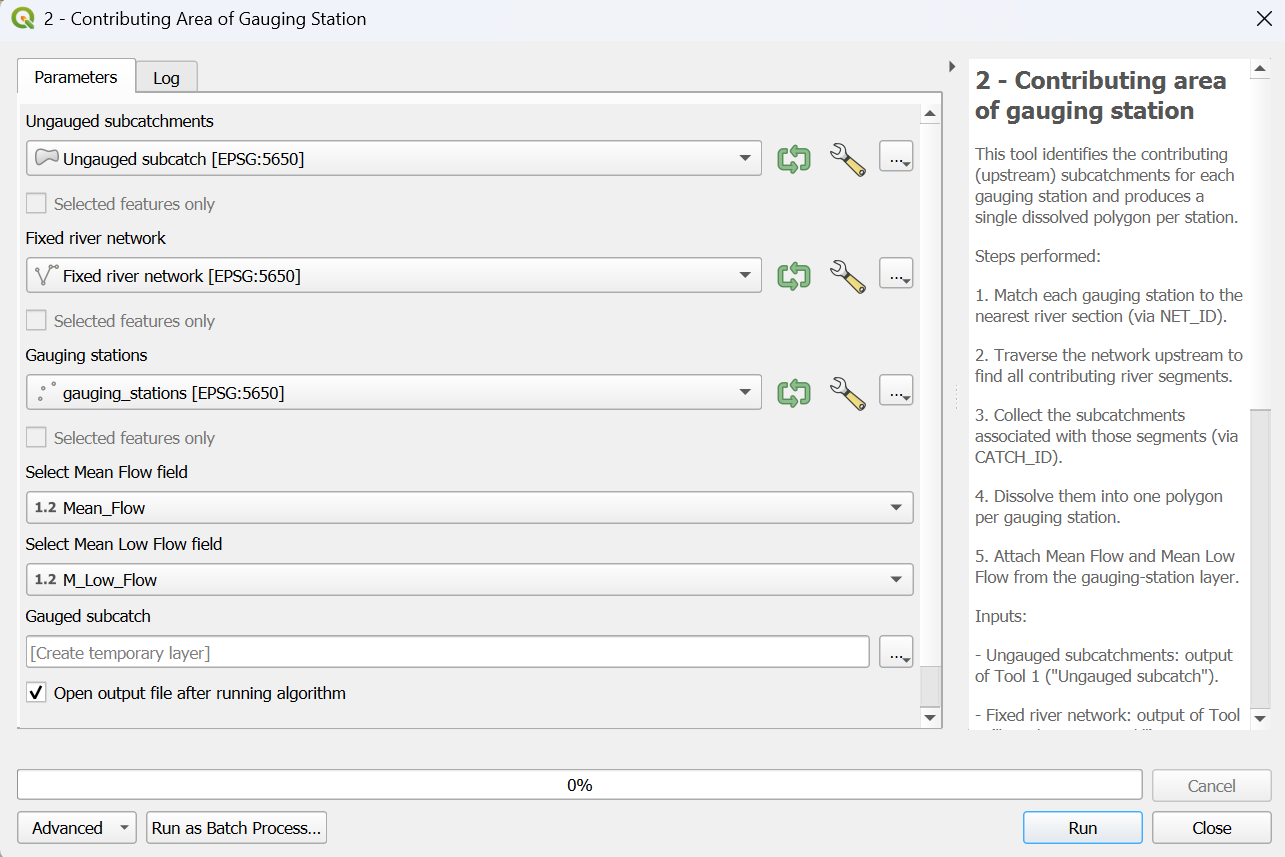1285x857 pixels.
Task: Click iterate icon for Gauging stations layer
Action: coord(794,393)
